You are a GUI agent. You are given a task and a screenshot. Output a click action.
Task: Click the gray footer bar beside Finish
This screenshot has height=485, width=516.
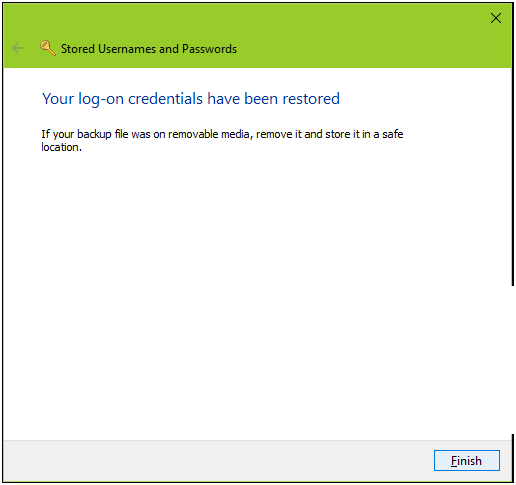tap(217, 461)
